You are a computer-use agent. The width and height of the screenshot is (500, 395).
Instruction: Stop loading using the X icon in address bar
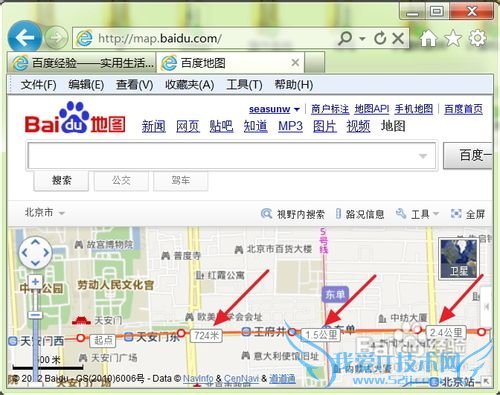(x=398, y=38)
